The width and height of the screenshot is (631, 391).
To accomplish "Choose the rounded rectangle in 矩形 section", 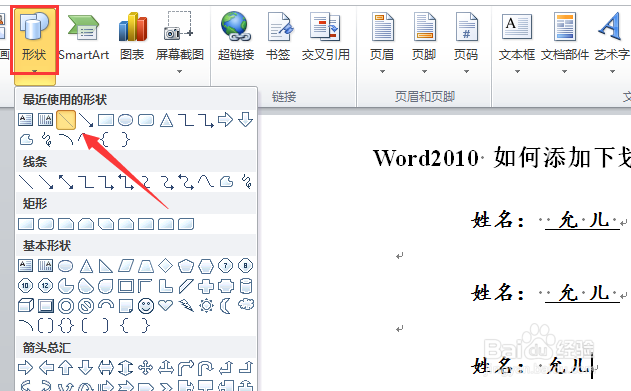I will [x=46, y=224].
